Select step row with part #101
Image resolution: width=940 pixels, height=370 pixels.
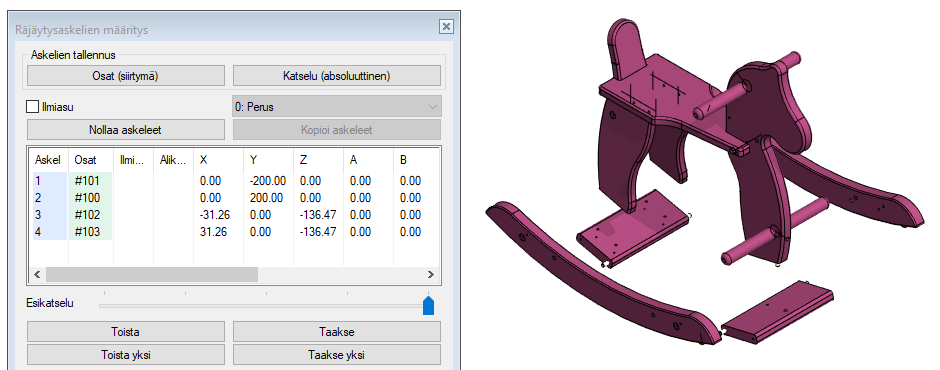[x=234, y=181]
